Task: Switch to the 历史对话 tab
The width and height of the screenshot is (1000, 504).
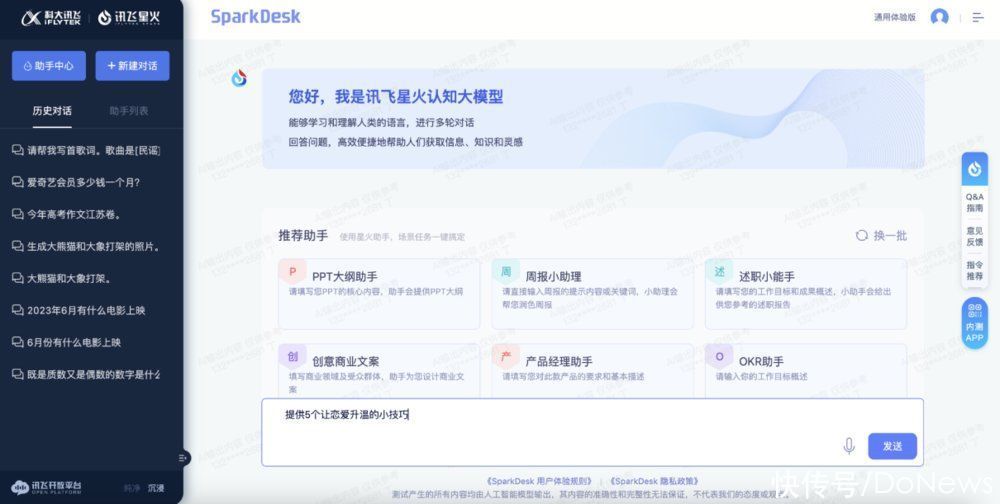Action: click(52, 110)
